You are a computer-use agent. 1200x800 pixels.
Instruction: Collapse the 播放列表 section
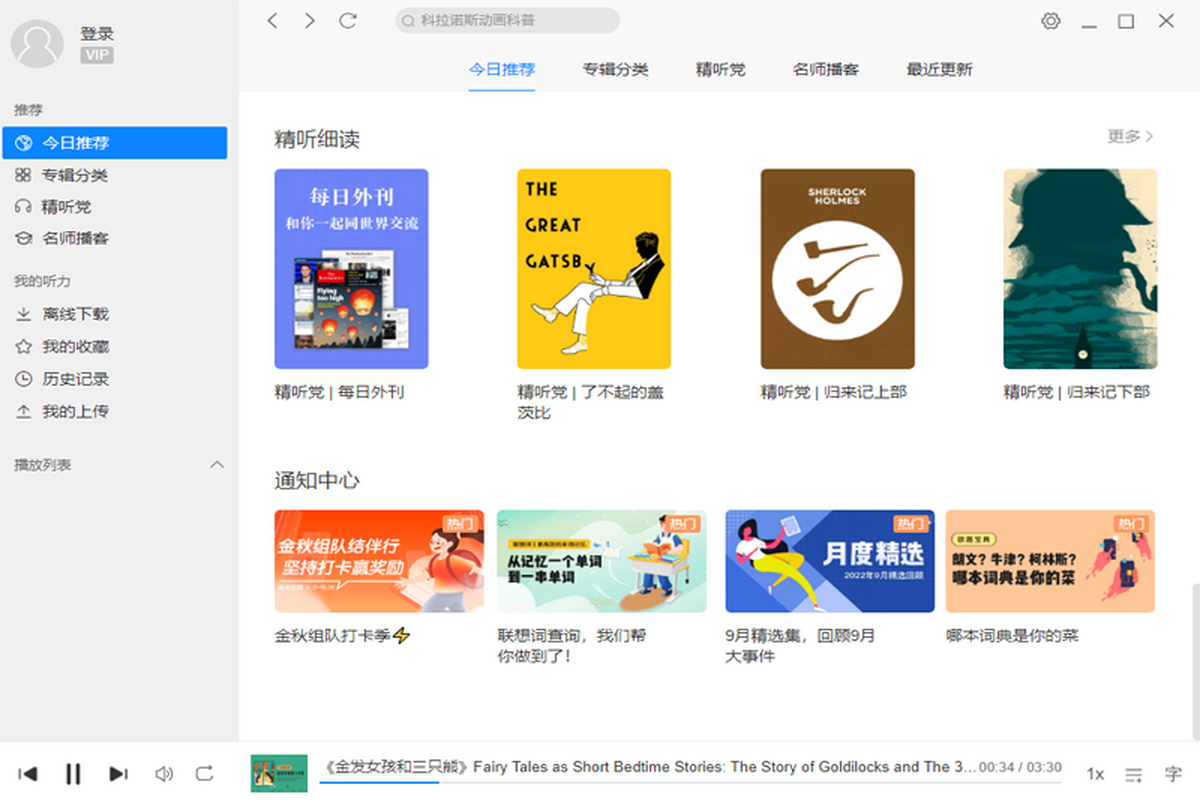click(216, 465)
